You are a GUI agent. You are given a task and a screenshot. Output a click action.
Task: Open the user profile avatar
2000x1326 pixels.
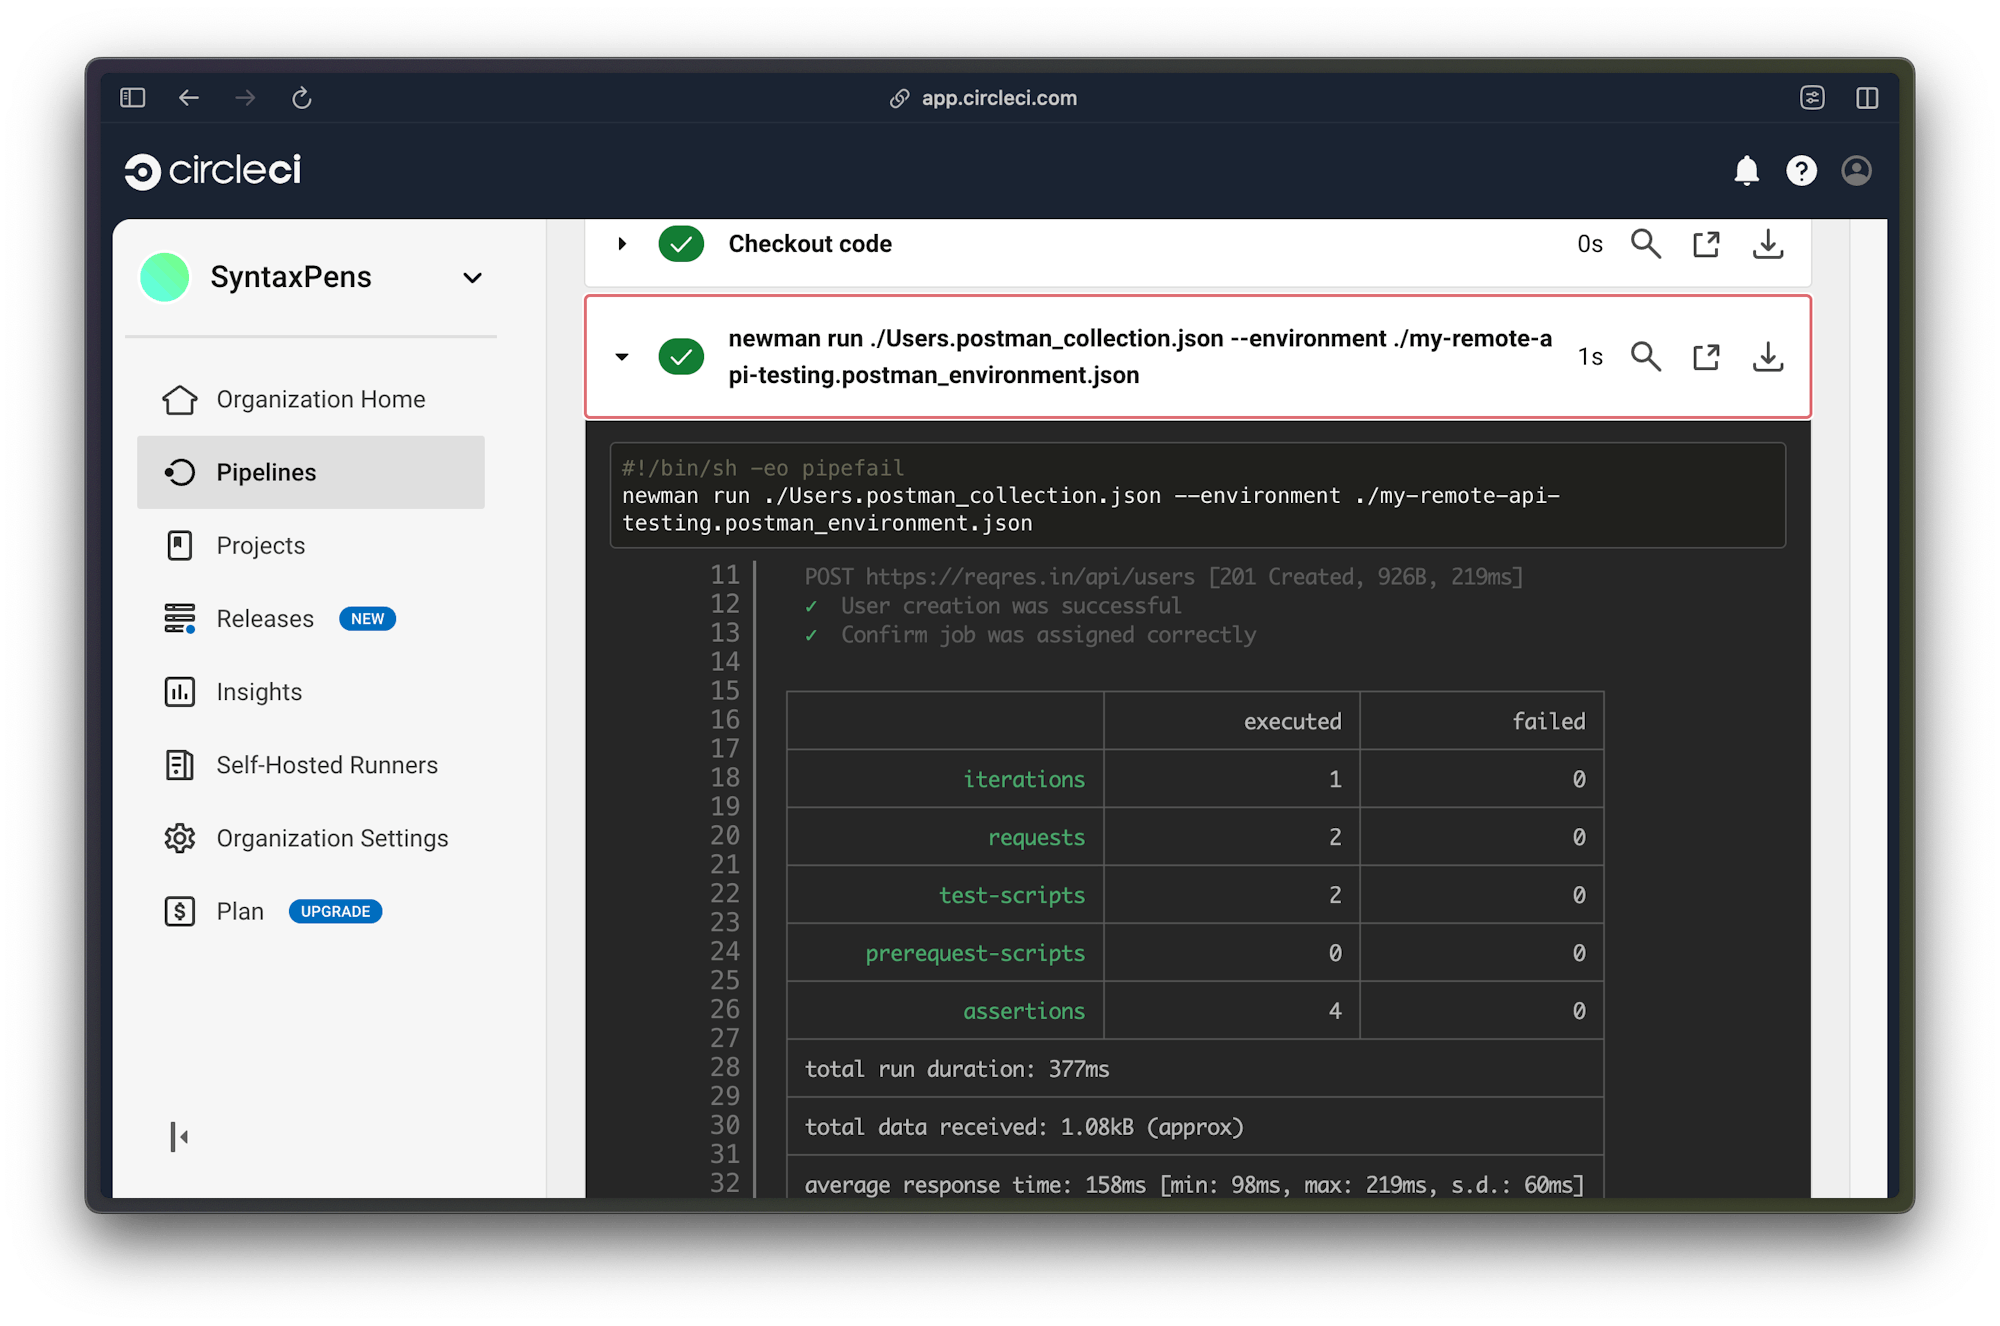1856,170
